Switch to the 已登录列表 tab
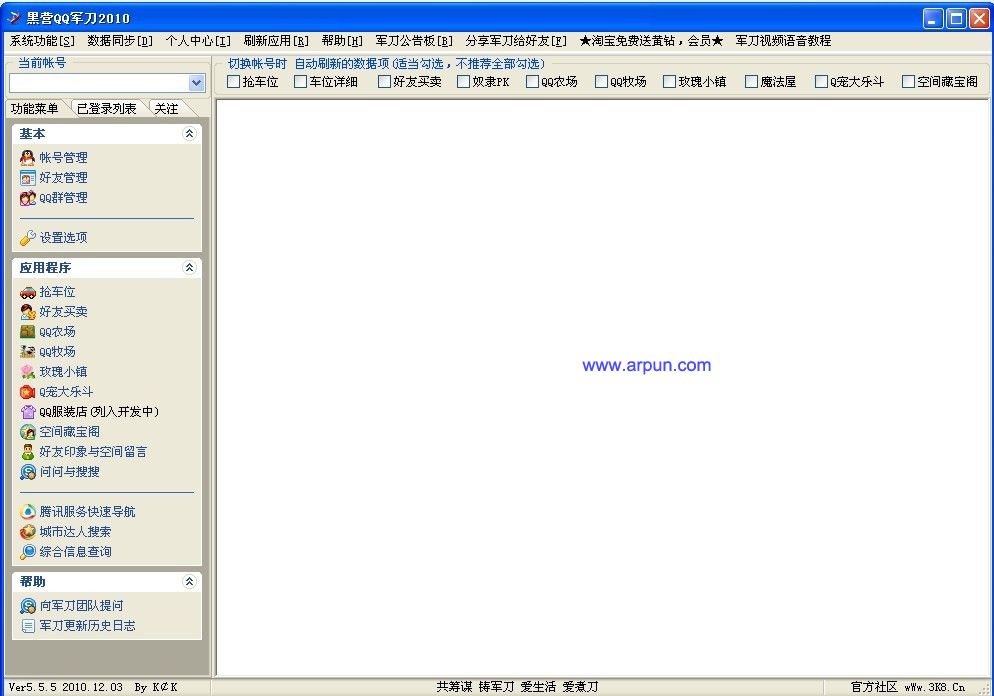The image size is (994, 696). (x=106, y=109)
